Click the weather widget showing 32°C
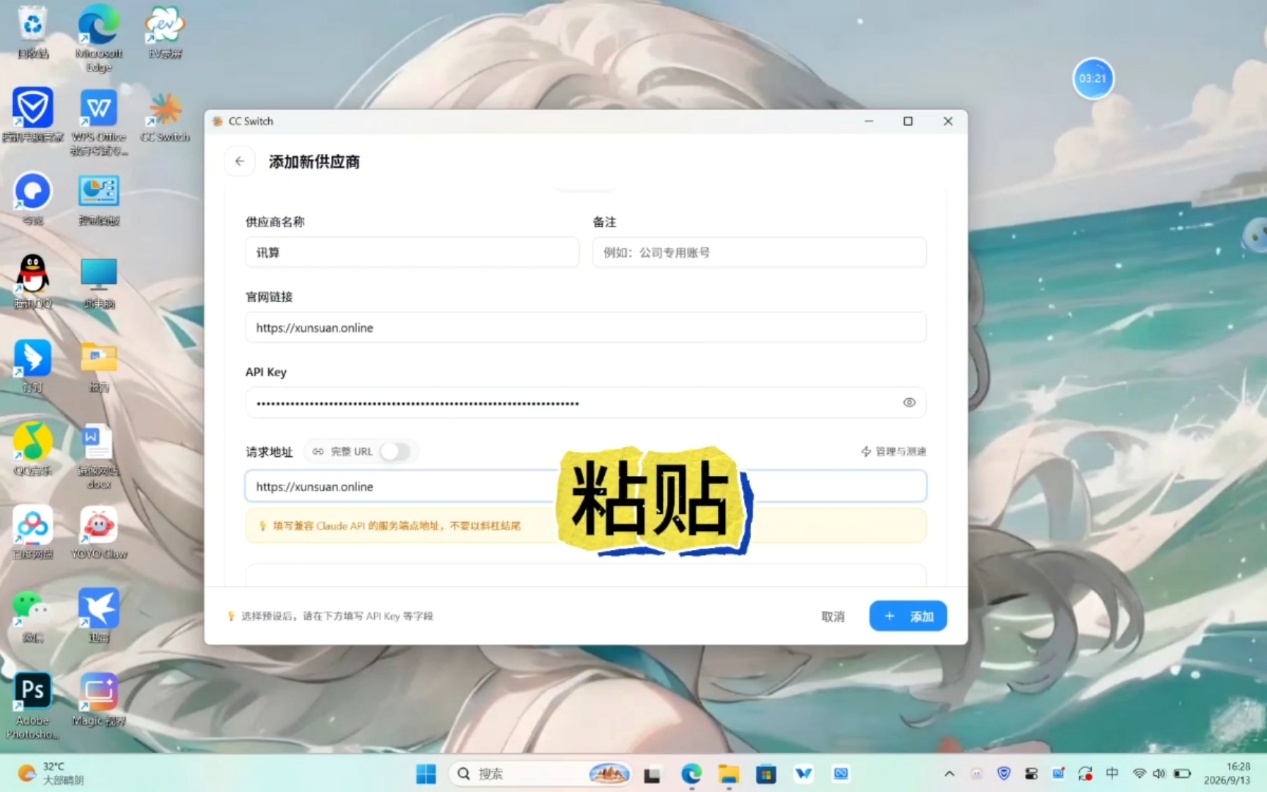 pos(52,773)
